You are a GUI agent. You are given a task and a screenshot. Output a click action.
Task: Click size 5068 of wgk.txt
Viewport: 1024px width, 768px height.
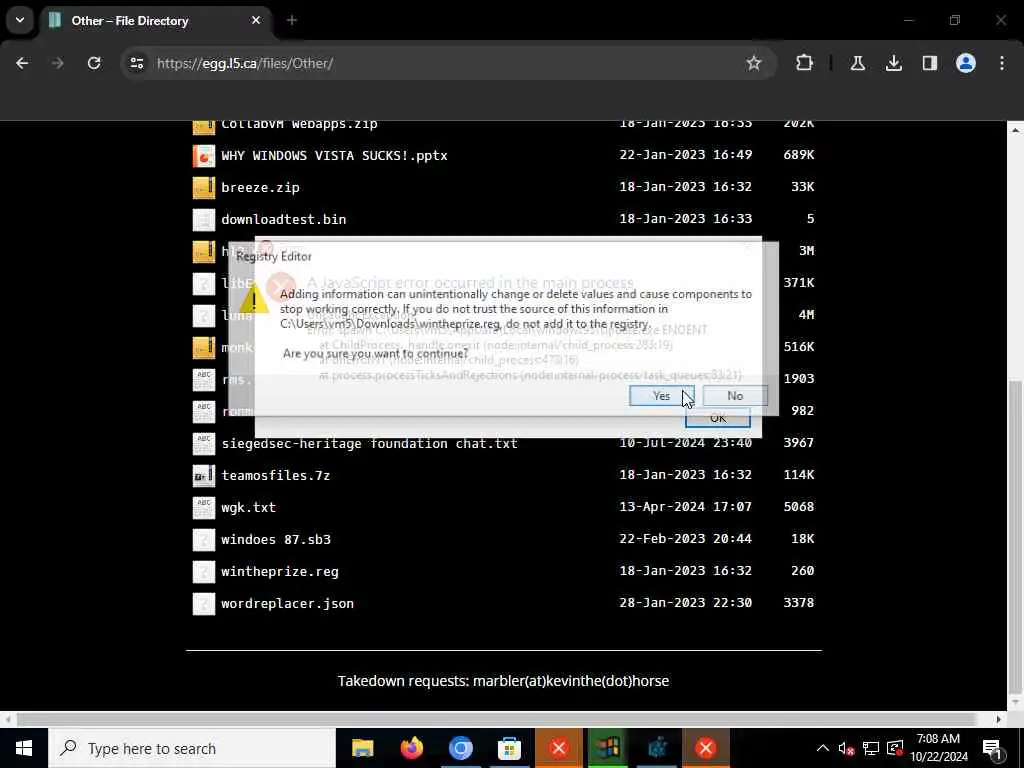(798, 507)
